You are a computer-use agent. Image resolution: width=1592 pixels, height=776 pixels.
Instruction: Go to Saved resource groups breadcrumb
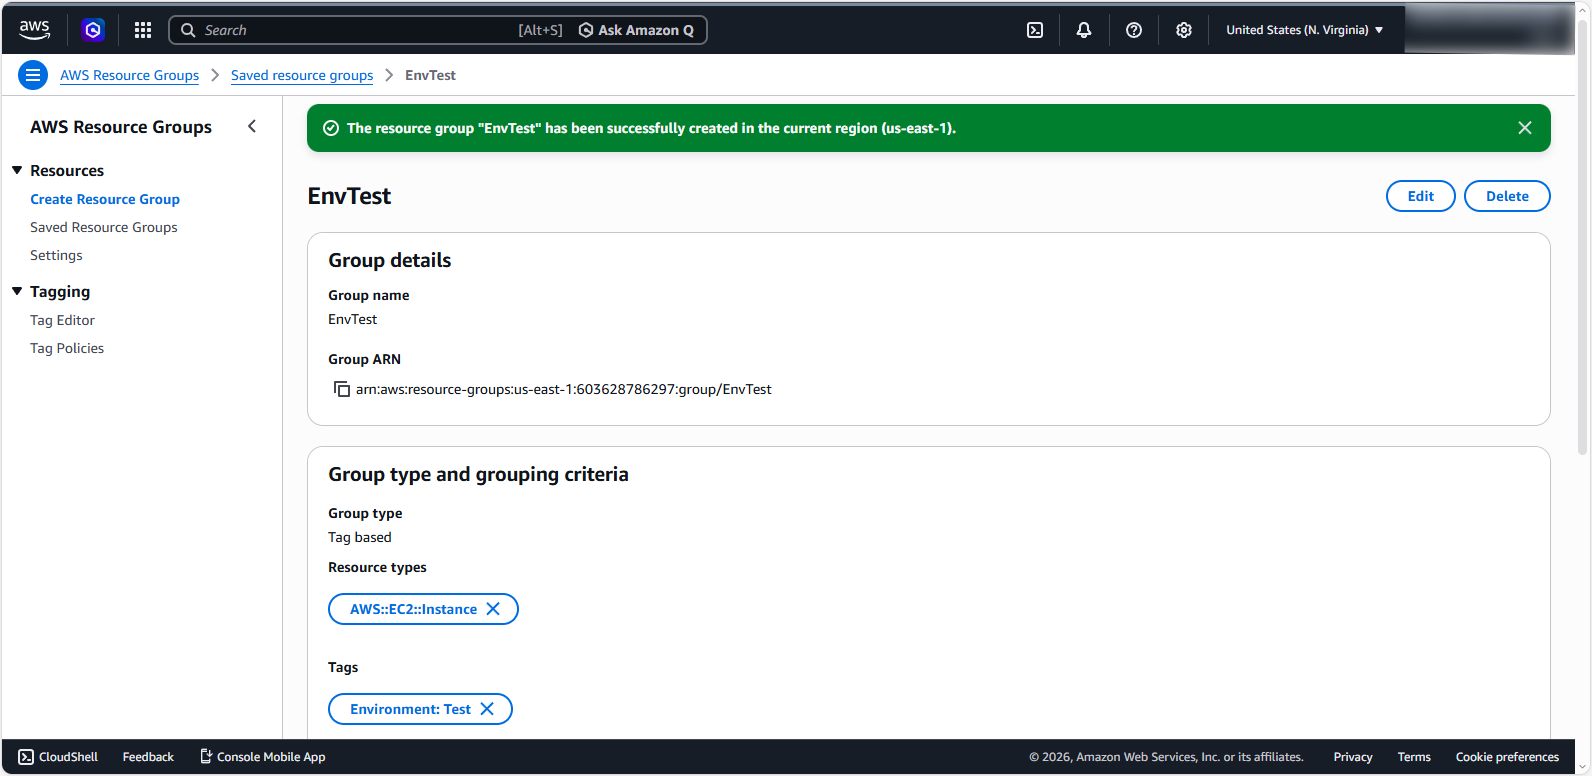[302, 75]
